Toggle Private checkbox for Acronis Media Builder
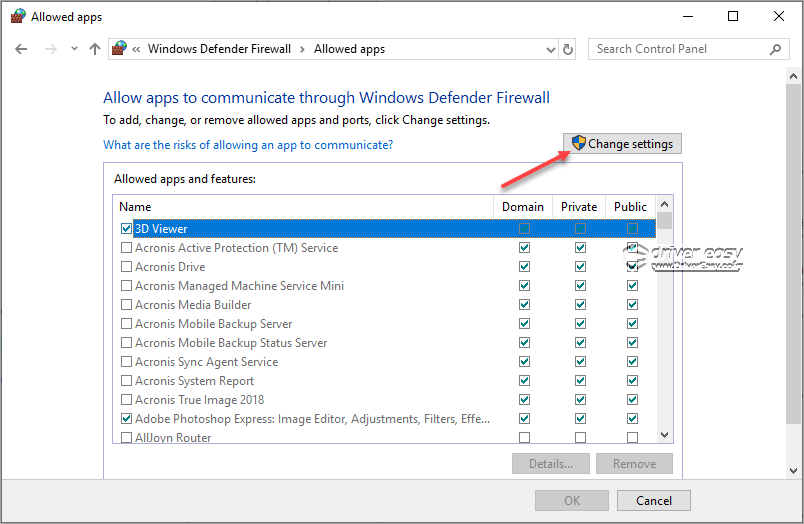The height and width of the screenshot is (524, 804). 580,305
